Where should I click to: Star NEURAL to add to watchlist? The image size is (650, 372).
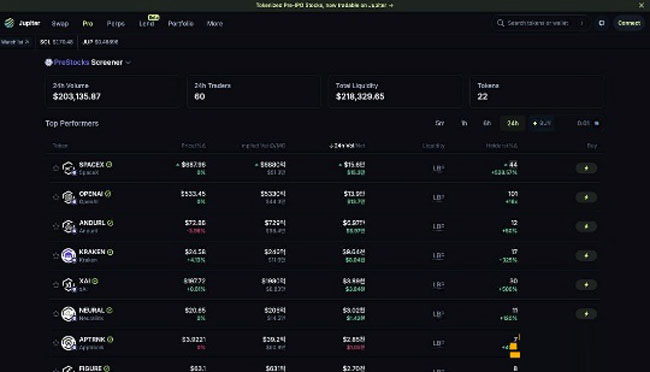click(56, 314)
